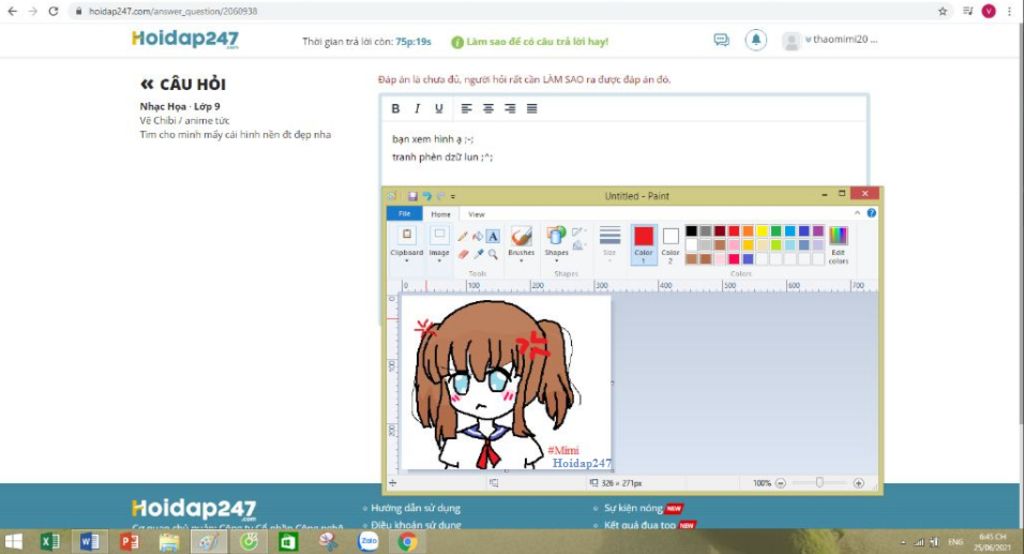Screen dimensions: 1024x554
Task: Toggle italic formatting in answer editor
Action: 417,108
